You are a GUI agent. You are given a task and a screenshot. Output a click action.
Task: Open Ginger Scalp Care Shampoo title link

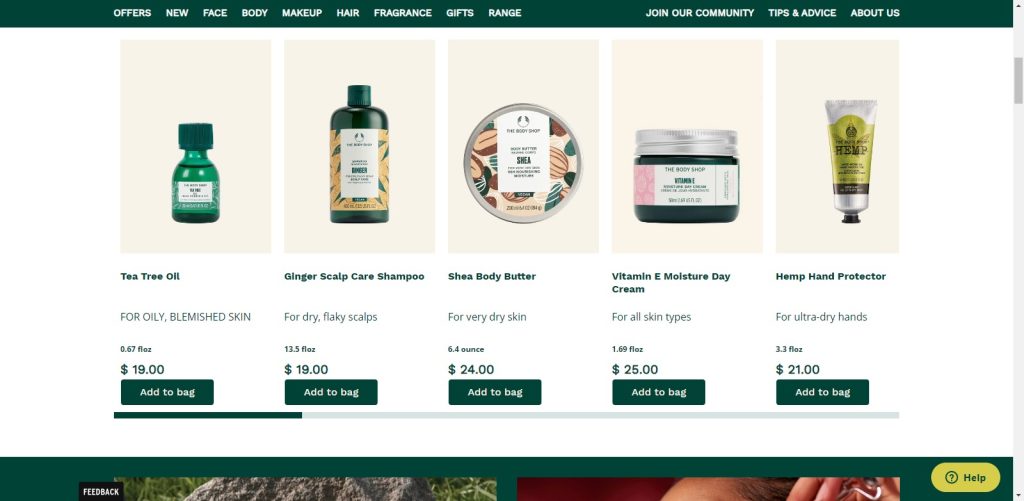coord(354,276)
